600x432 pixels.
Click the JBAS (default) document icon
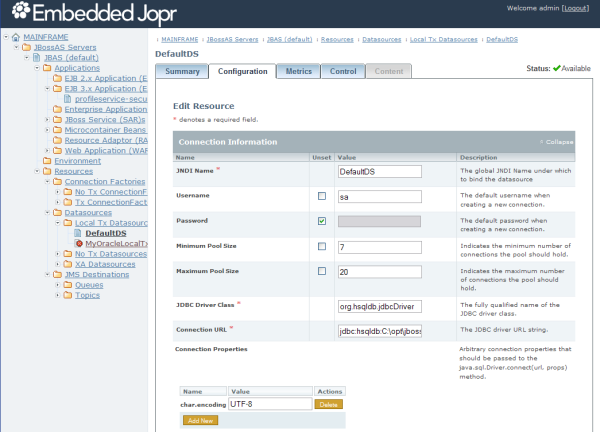[x=36, y=58]
